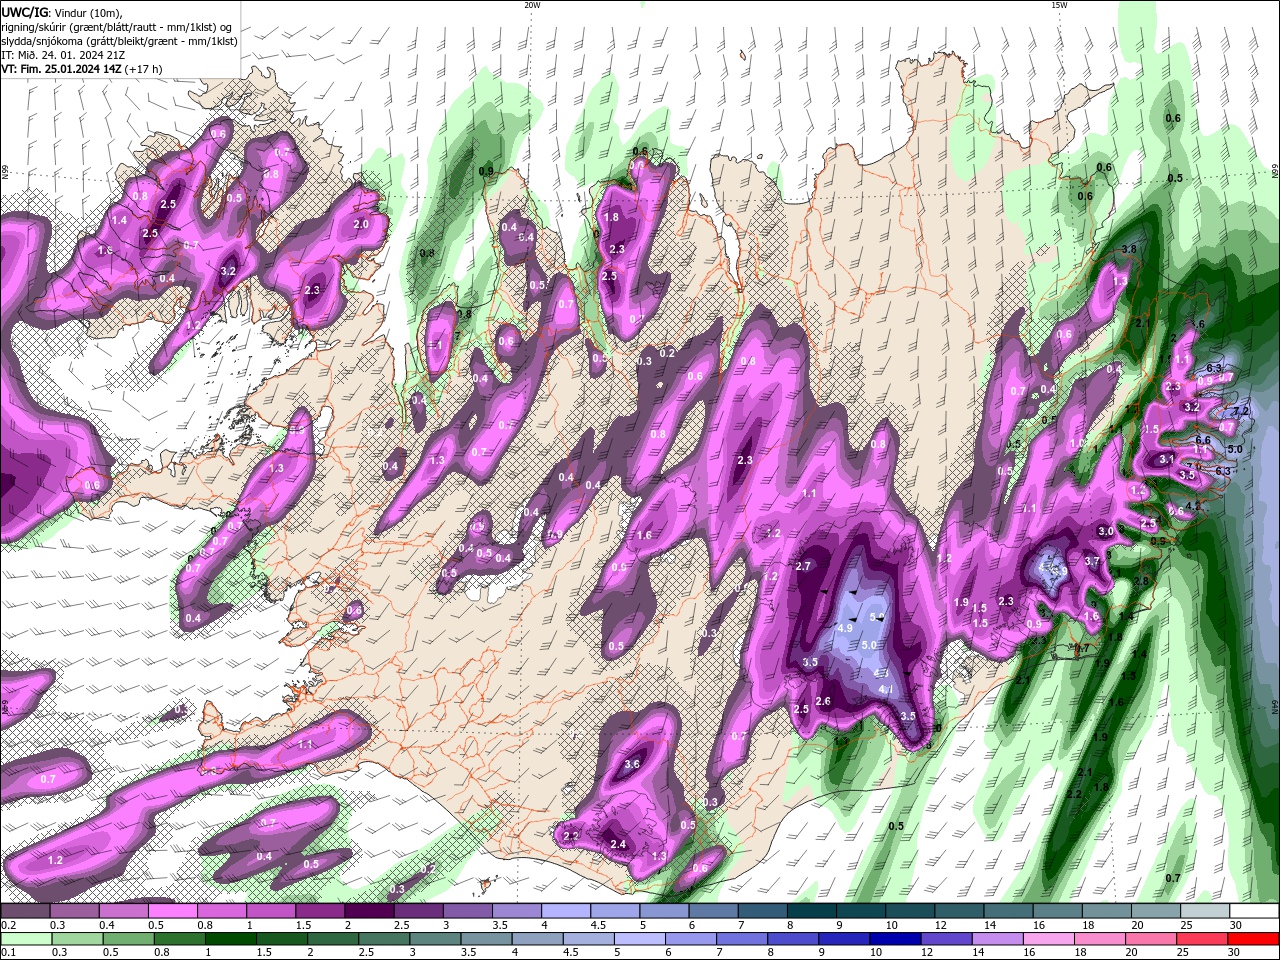Click the 3.7 precipitation value on the map
Image resolution: width=1280 pixels, height=960 pixels.
1092,561
